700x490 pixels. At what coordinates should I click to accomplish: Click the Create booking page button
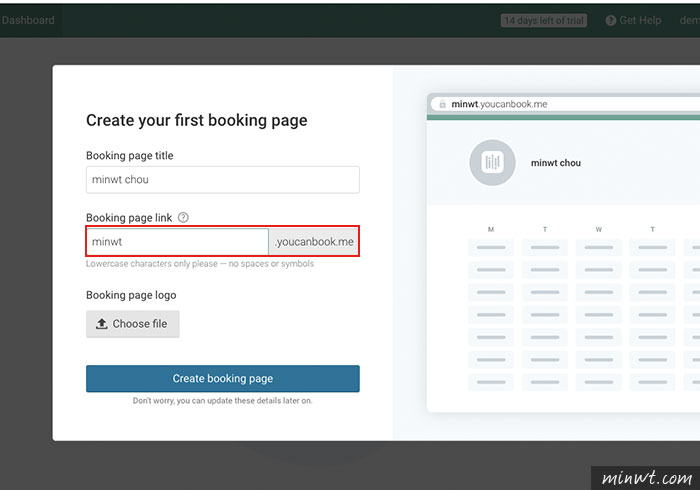pos(222,378)
